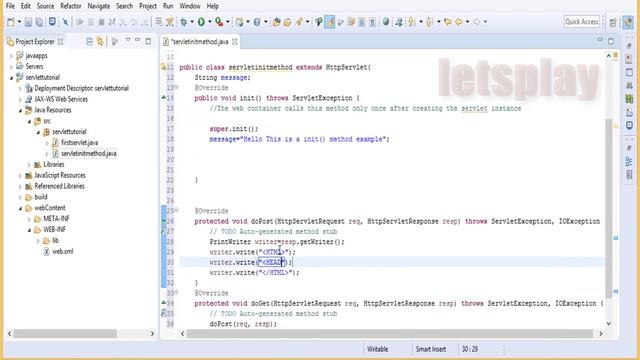640x360 pixels.
Task: Click the Smart Insert status bar entry
Action: point(431,349)
